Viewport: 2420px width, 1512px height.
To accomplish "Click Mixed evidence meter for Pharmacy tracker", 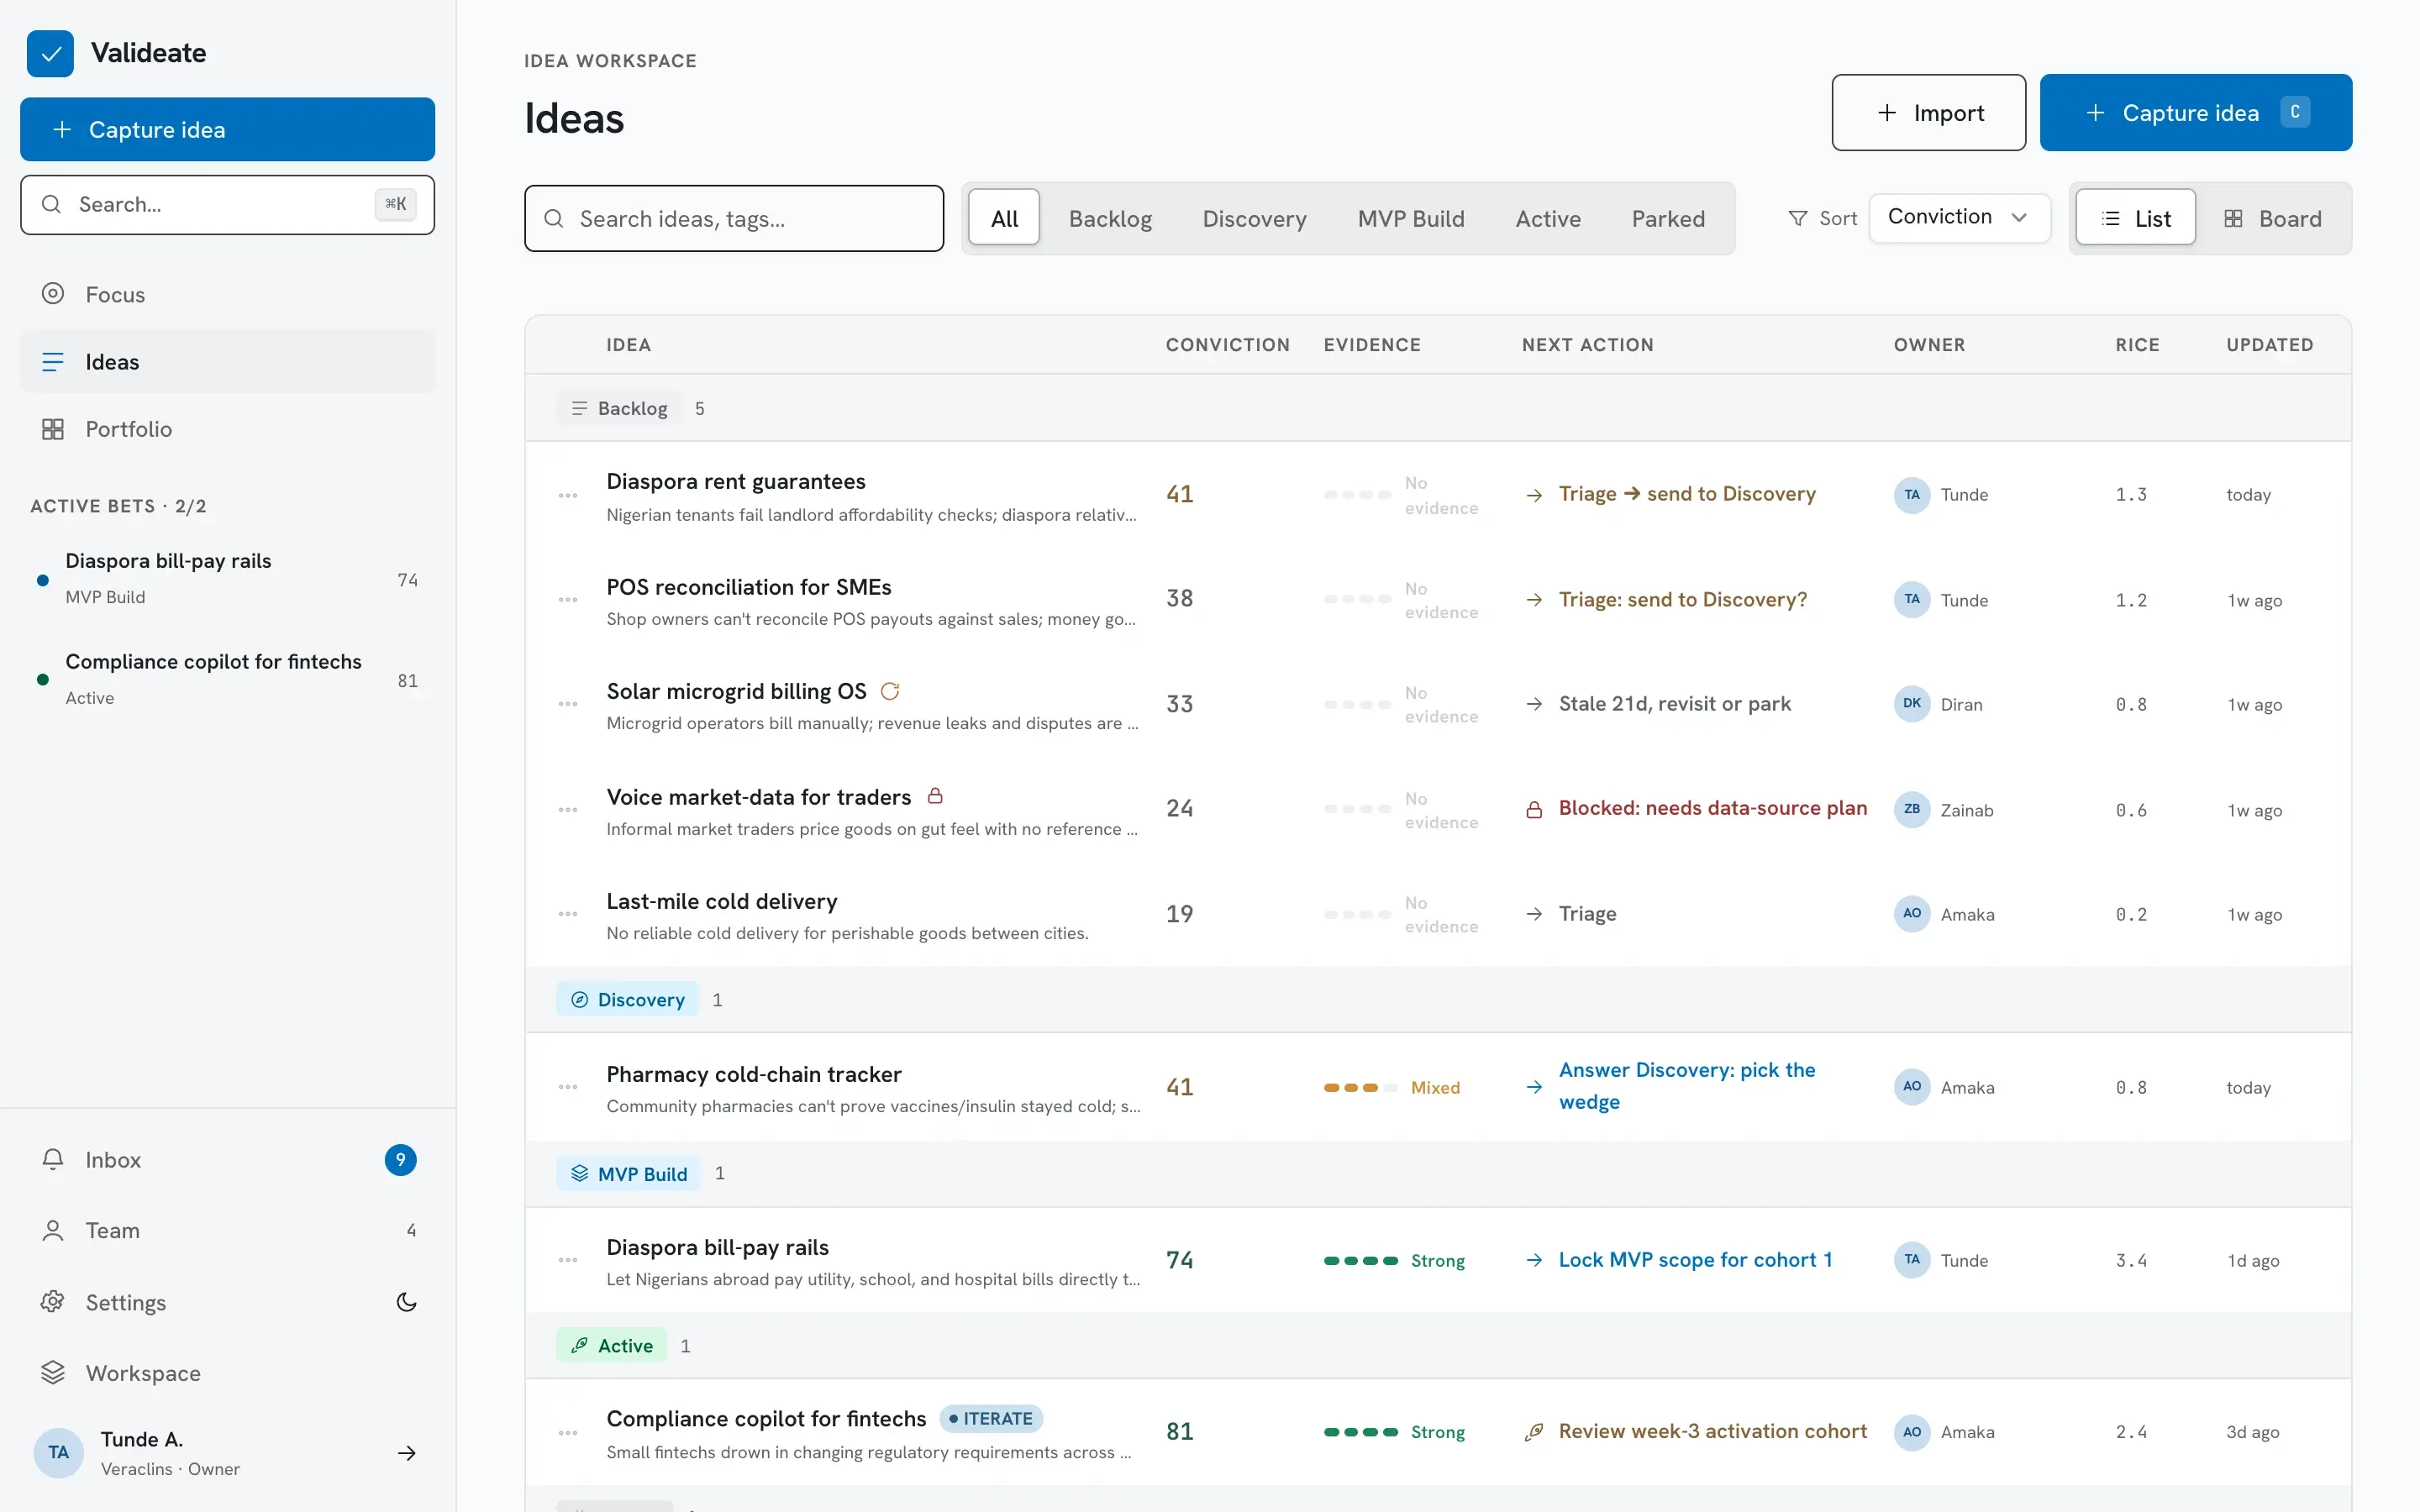I will [1391, 1087].
